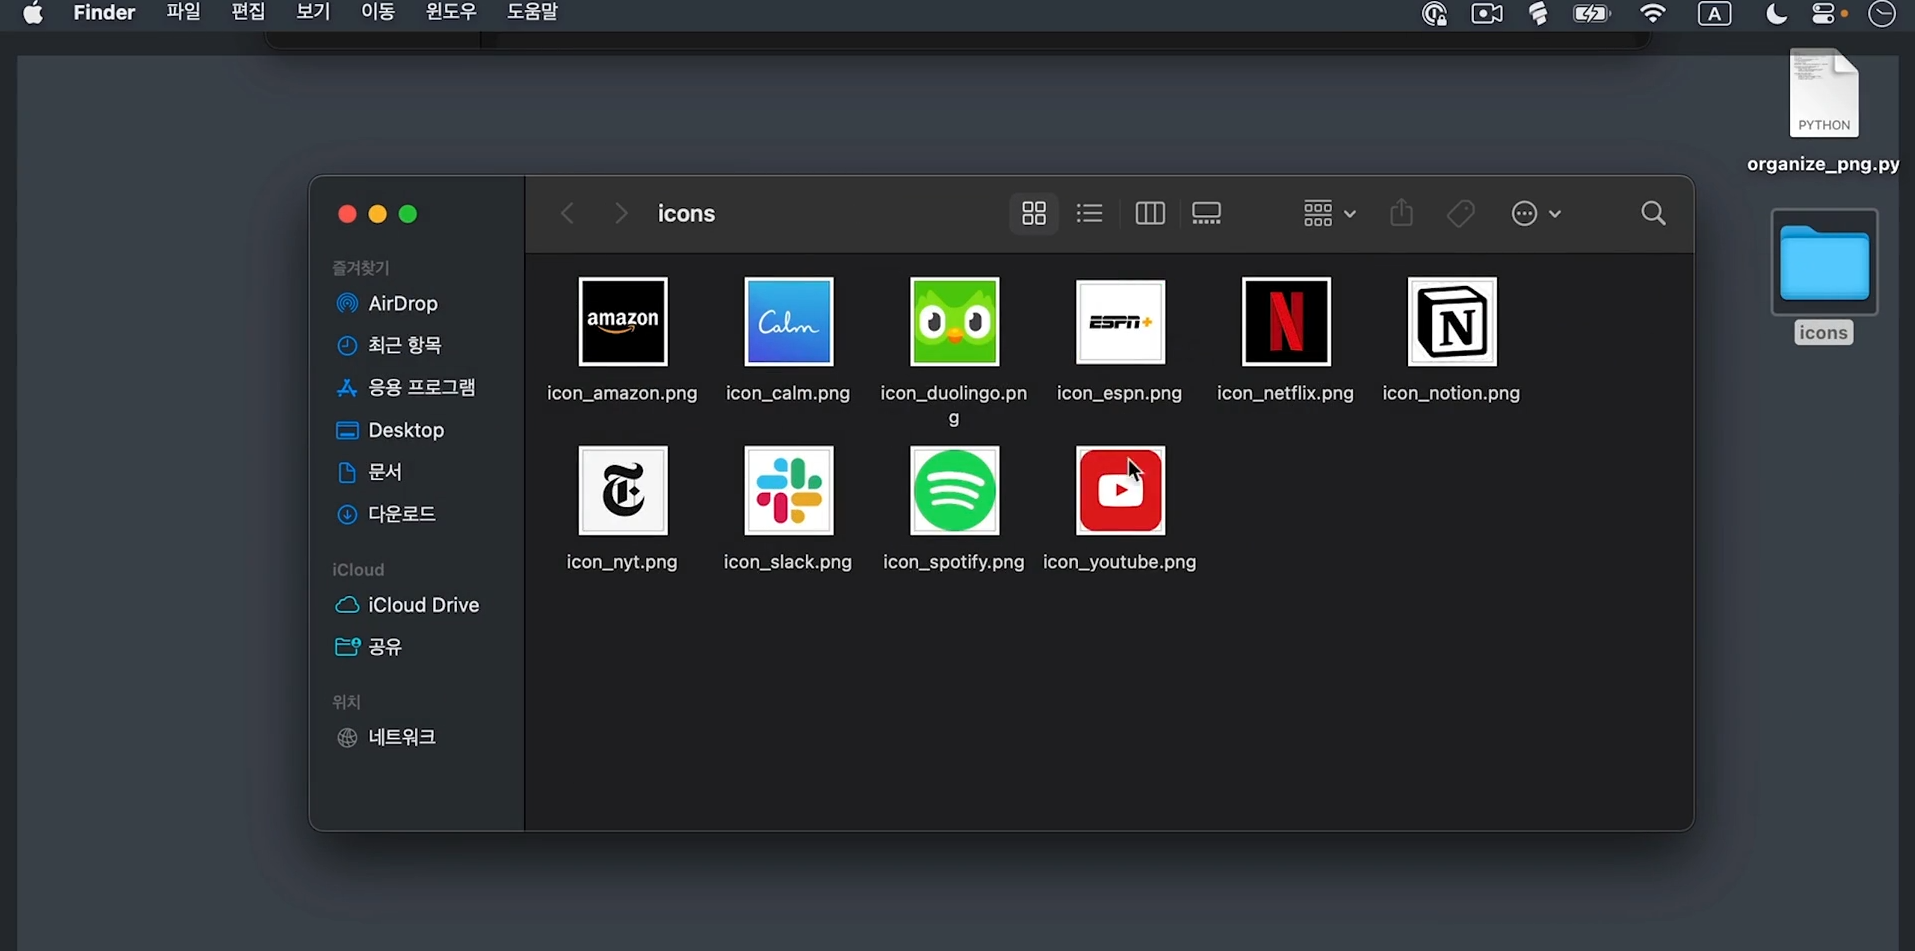Switch to list view
This screenshot has height=951, width=1915.
click(1089, 213)
